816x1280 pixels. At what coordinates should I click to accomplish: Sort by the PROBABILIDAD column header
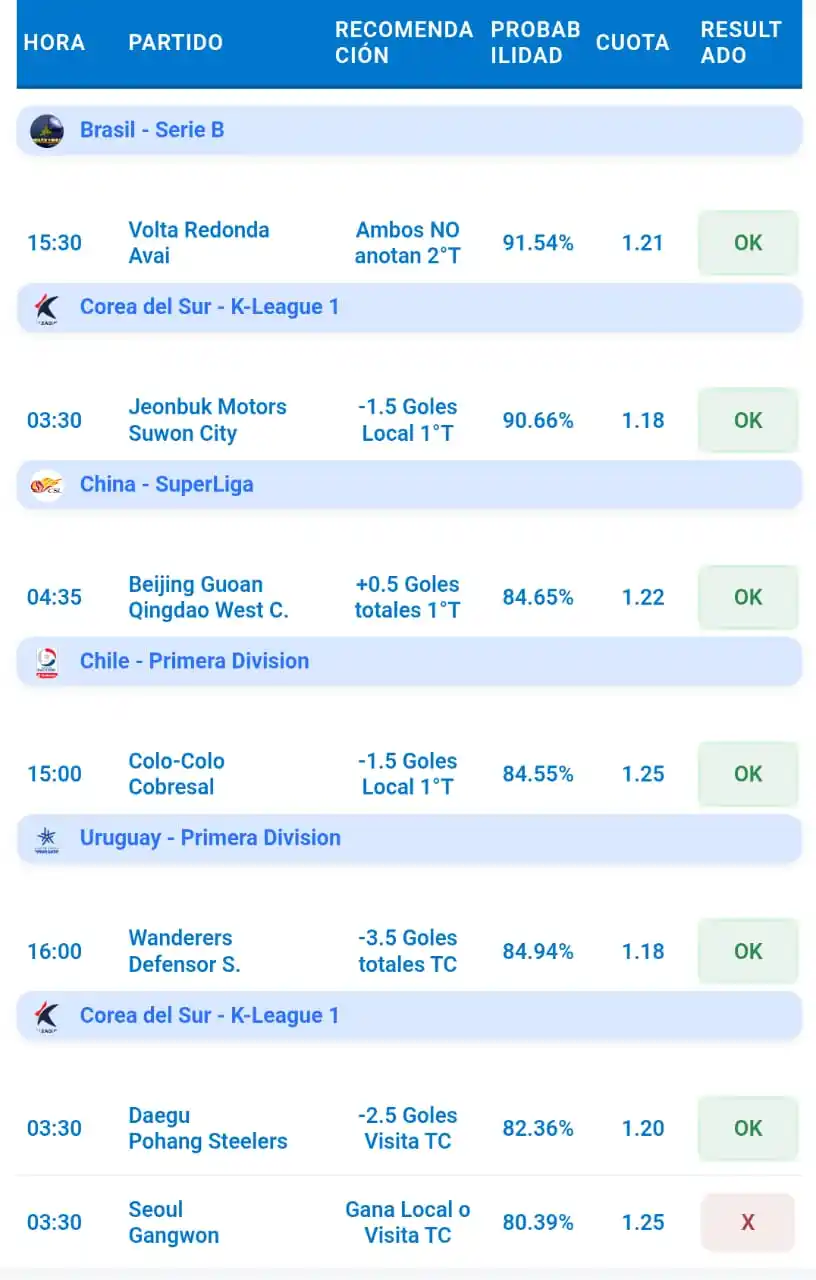point(535,43)
